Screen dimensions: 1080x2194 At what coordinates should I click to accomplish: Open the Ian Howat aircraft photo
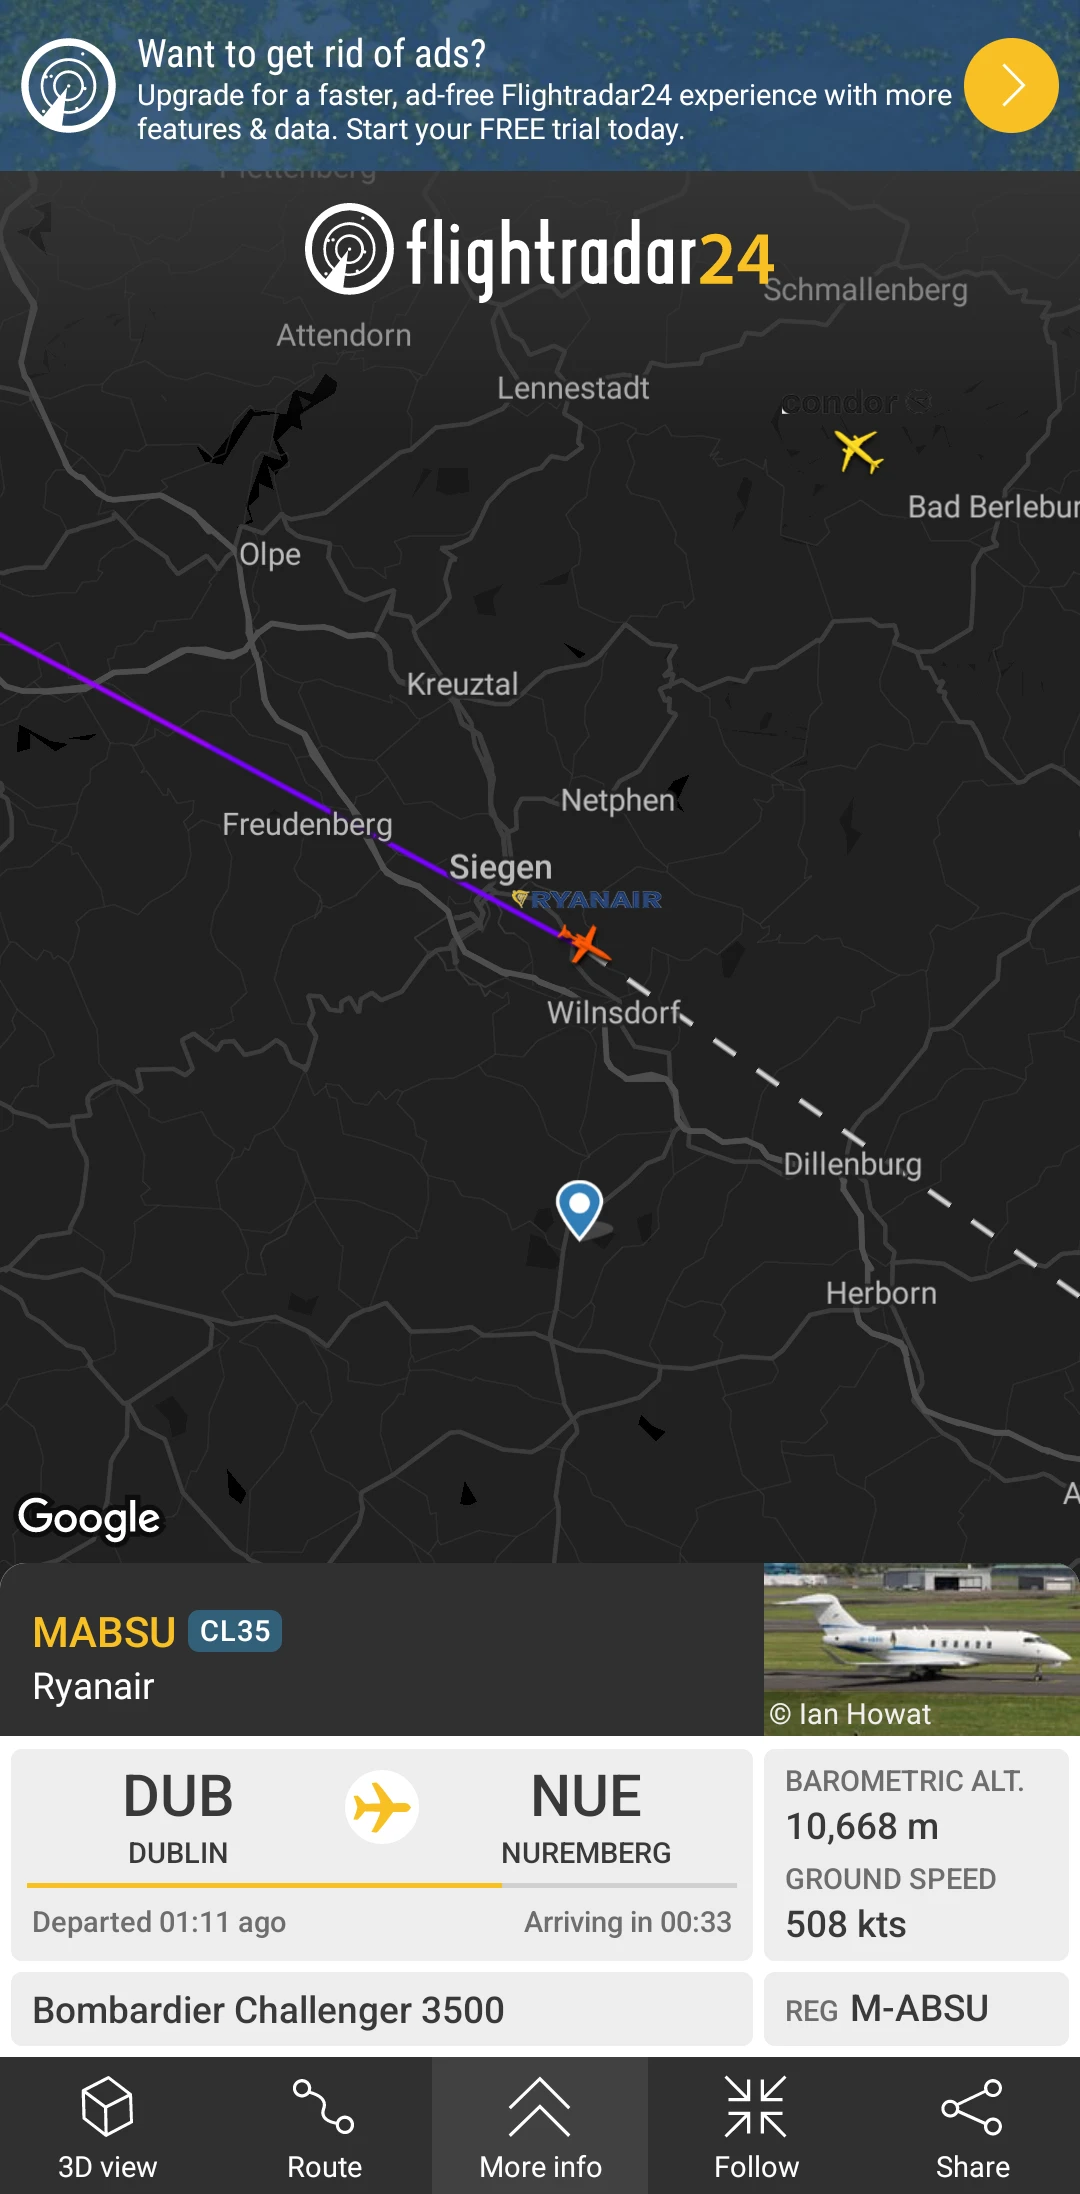pyautogui.click(x=921, y=1649)
